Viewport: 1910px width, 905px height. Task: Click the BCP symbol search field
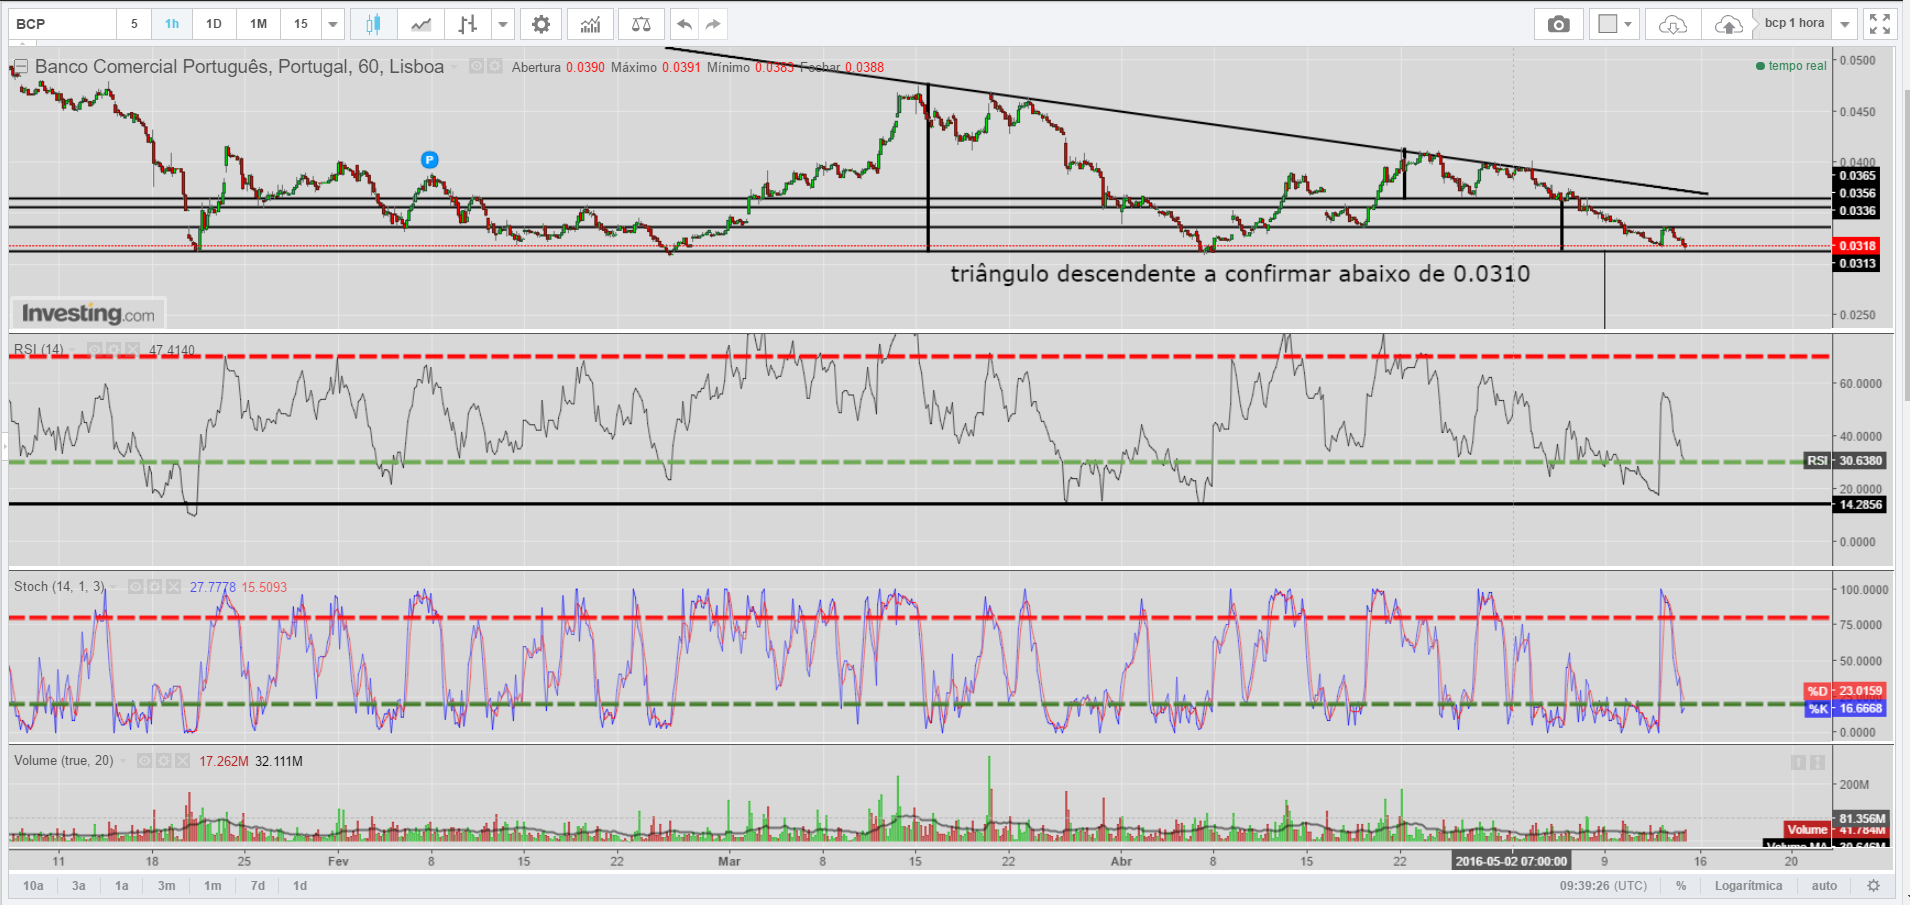pyautogui.click(x=63, y=24)
